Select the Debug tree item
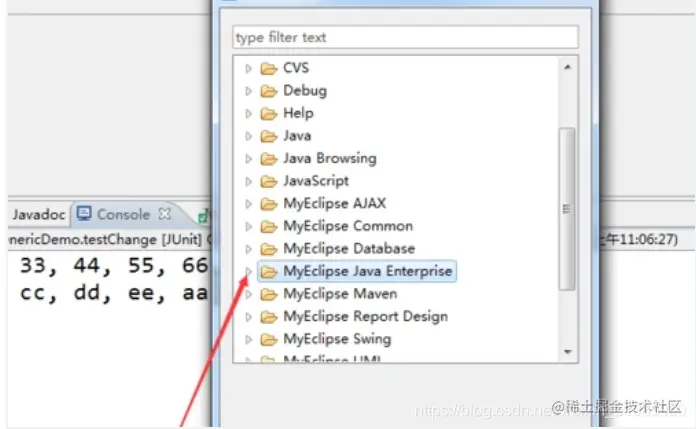Screen dimensions: 696x429 click(x=305, y=91)
